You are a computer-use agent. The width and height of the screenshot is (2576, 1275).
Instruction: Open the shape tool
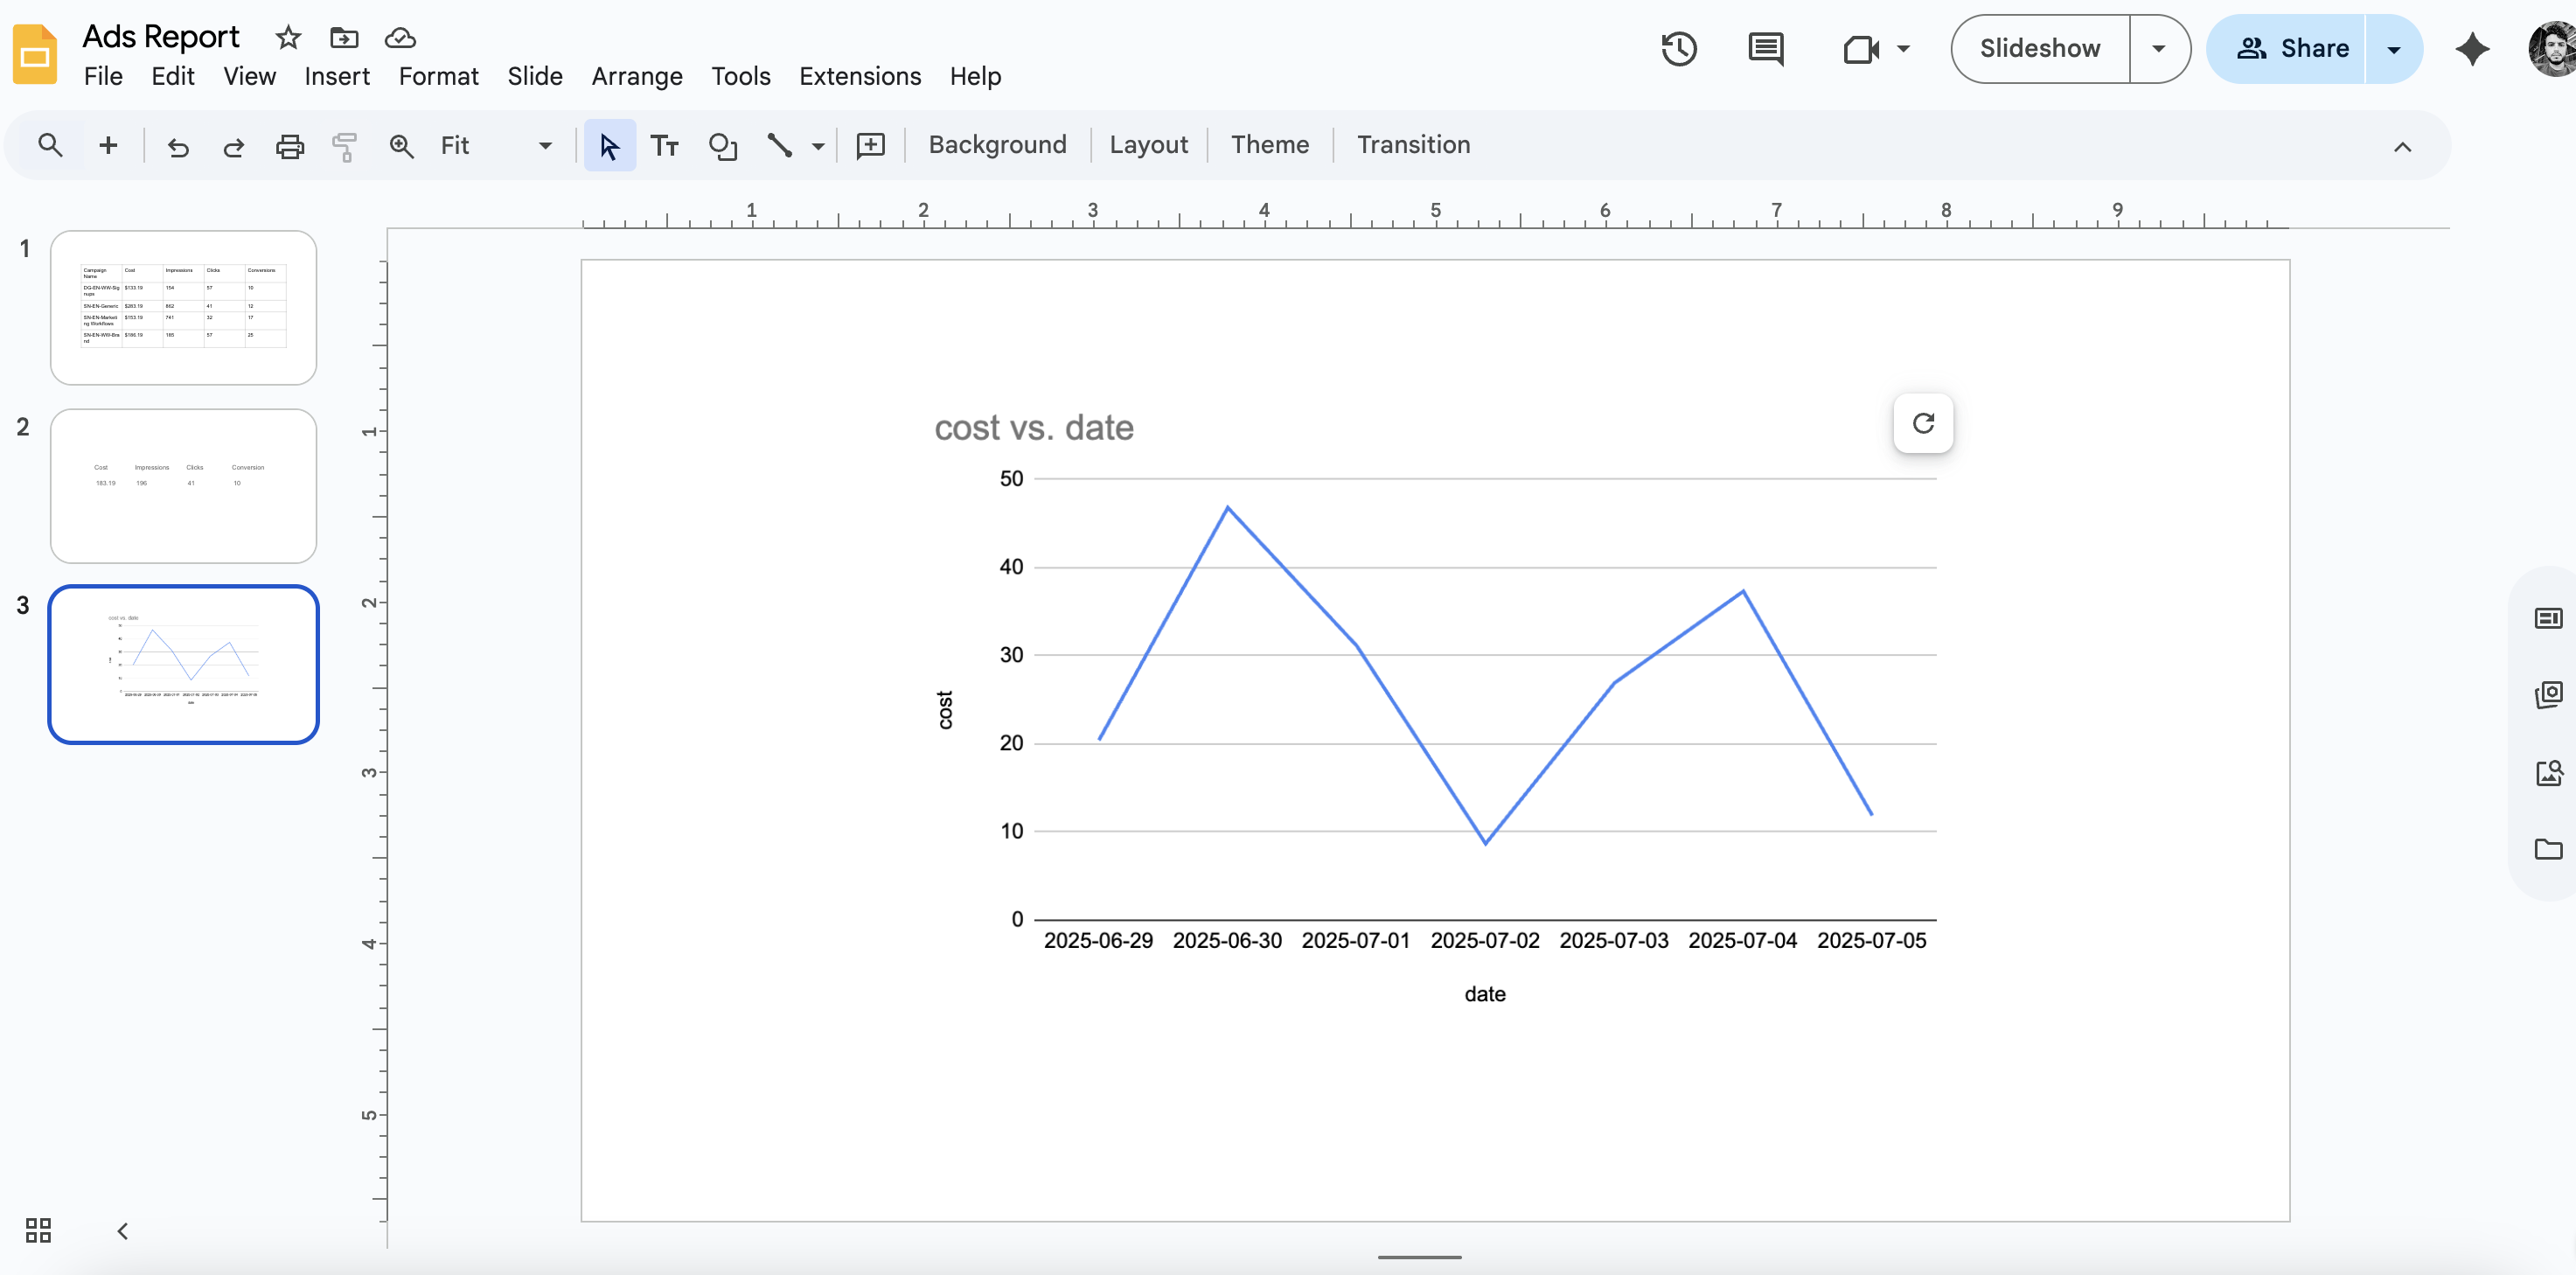722,146
